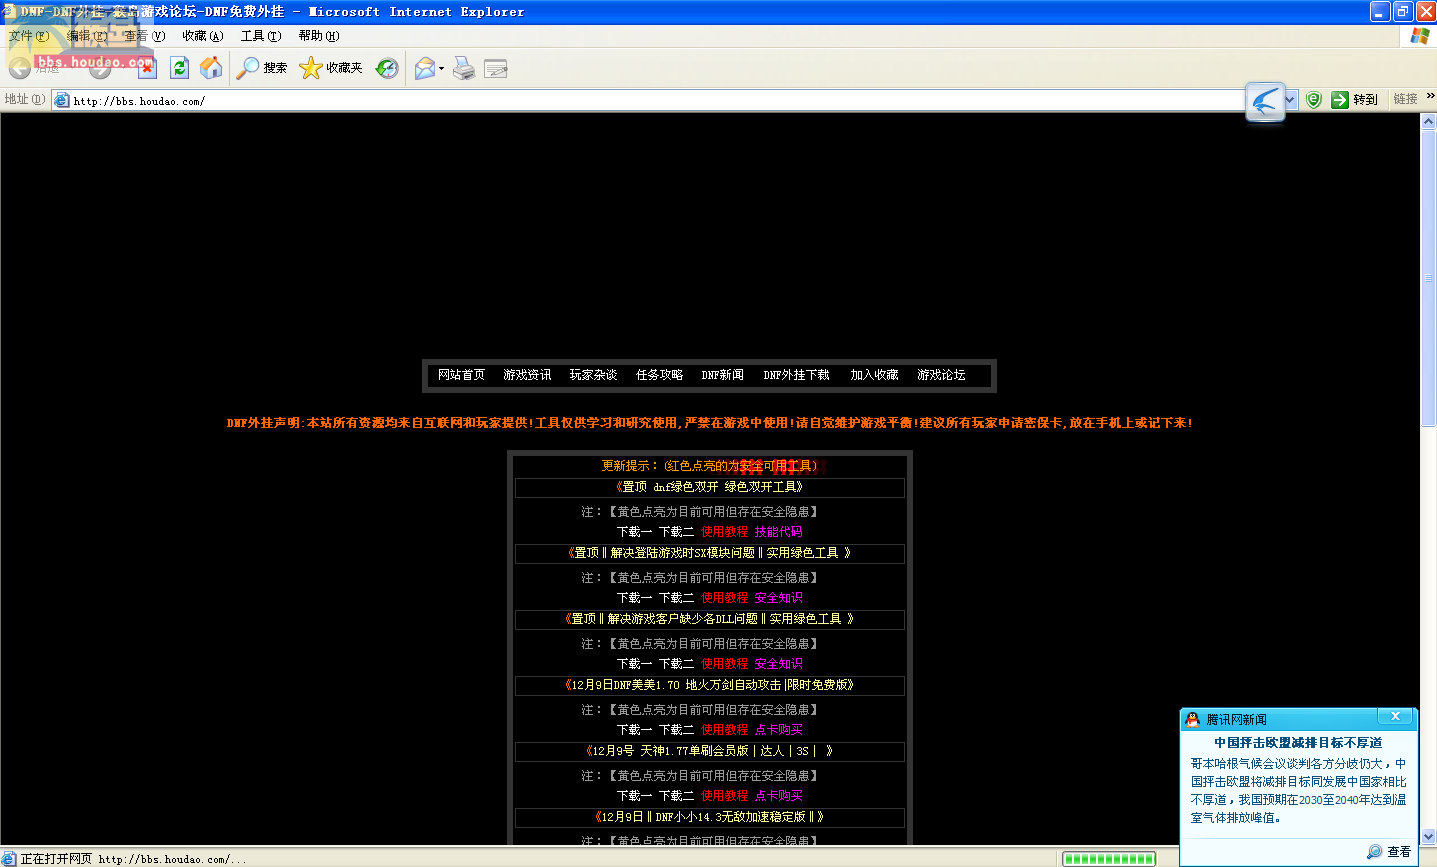
Task: Click 点卡购买 below the 天神1.77 entry
Action: (x=778, y=796)
